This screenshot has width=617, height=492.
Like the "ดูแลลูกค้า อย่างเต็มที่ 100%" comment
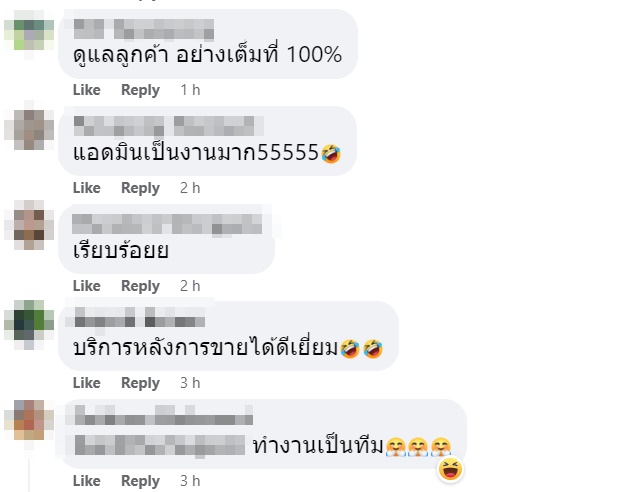[x=87, y=90]
